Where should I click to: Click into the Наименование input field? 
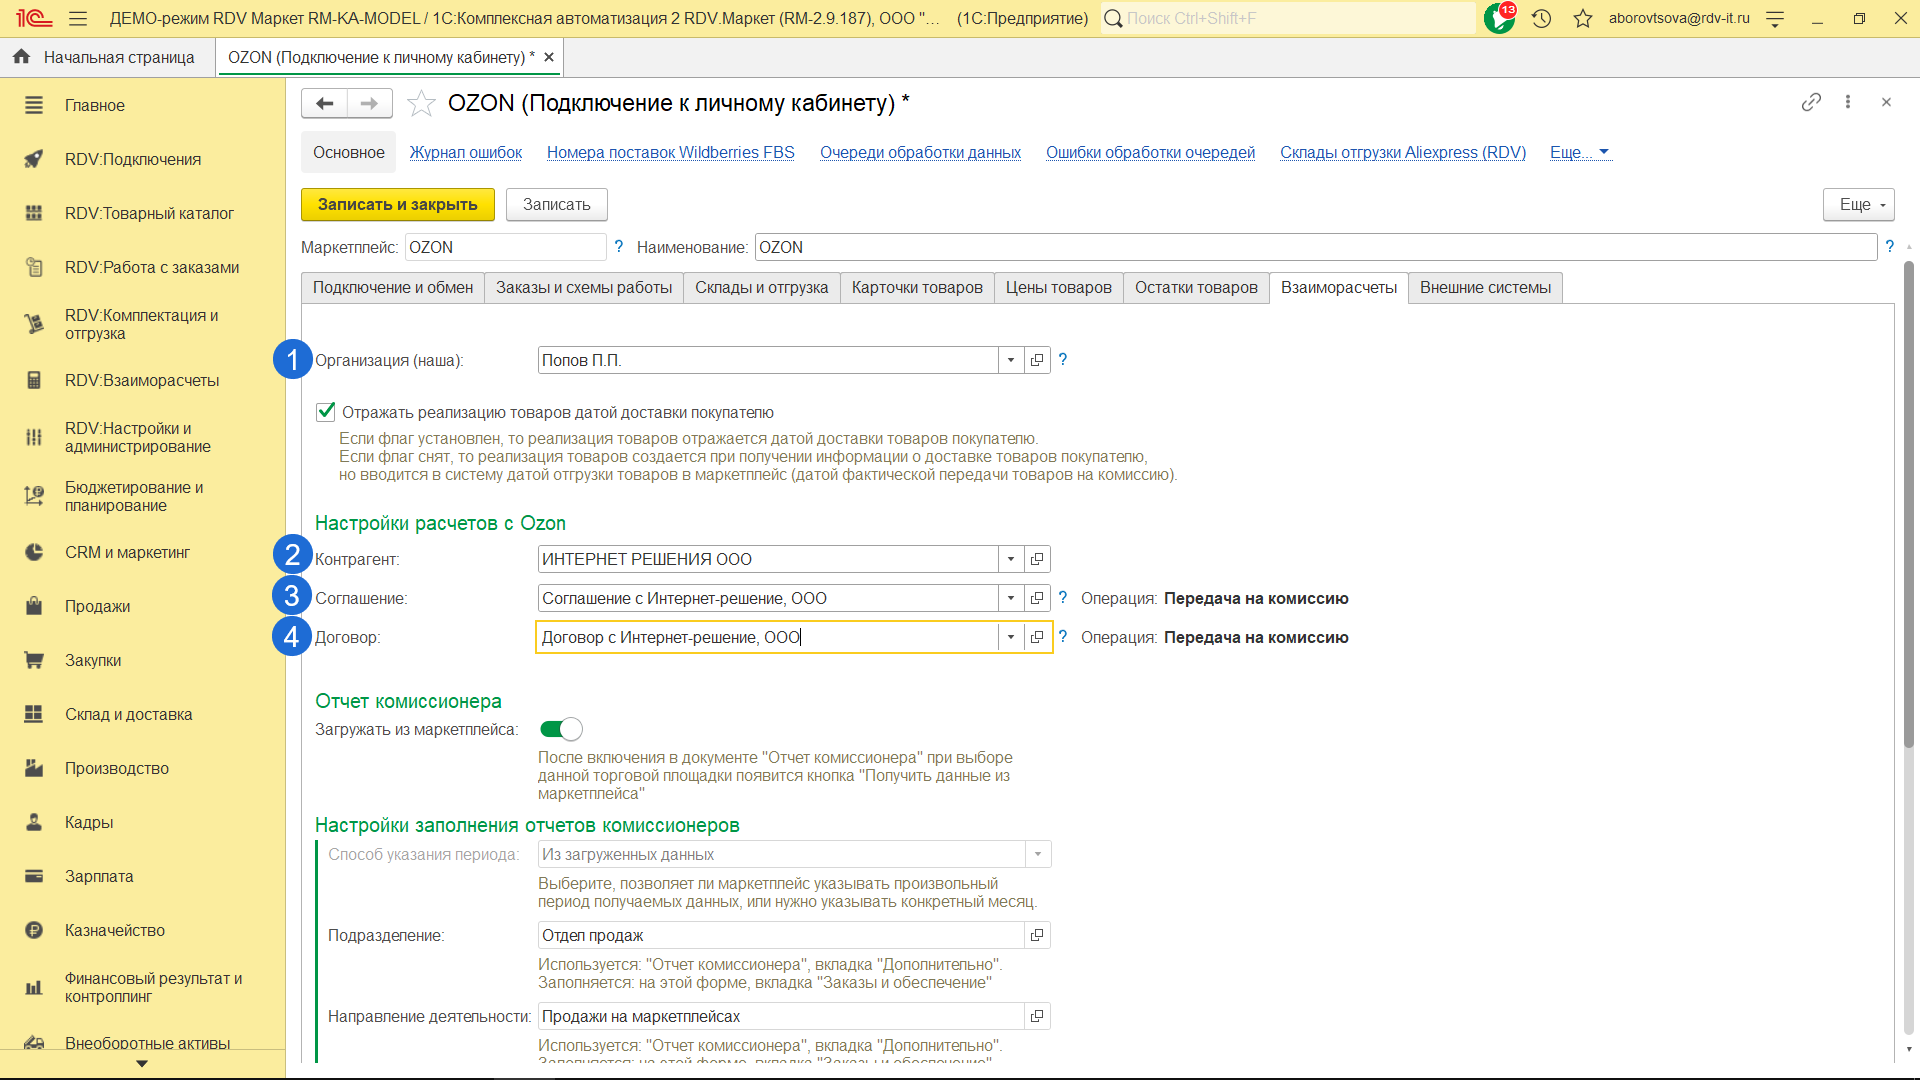[x=1314, y=247]
